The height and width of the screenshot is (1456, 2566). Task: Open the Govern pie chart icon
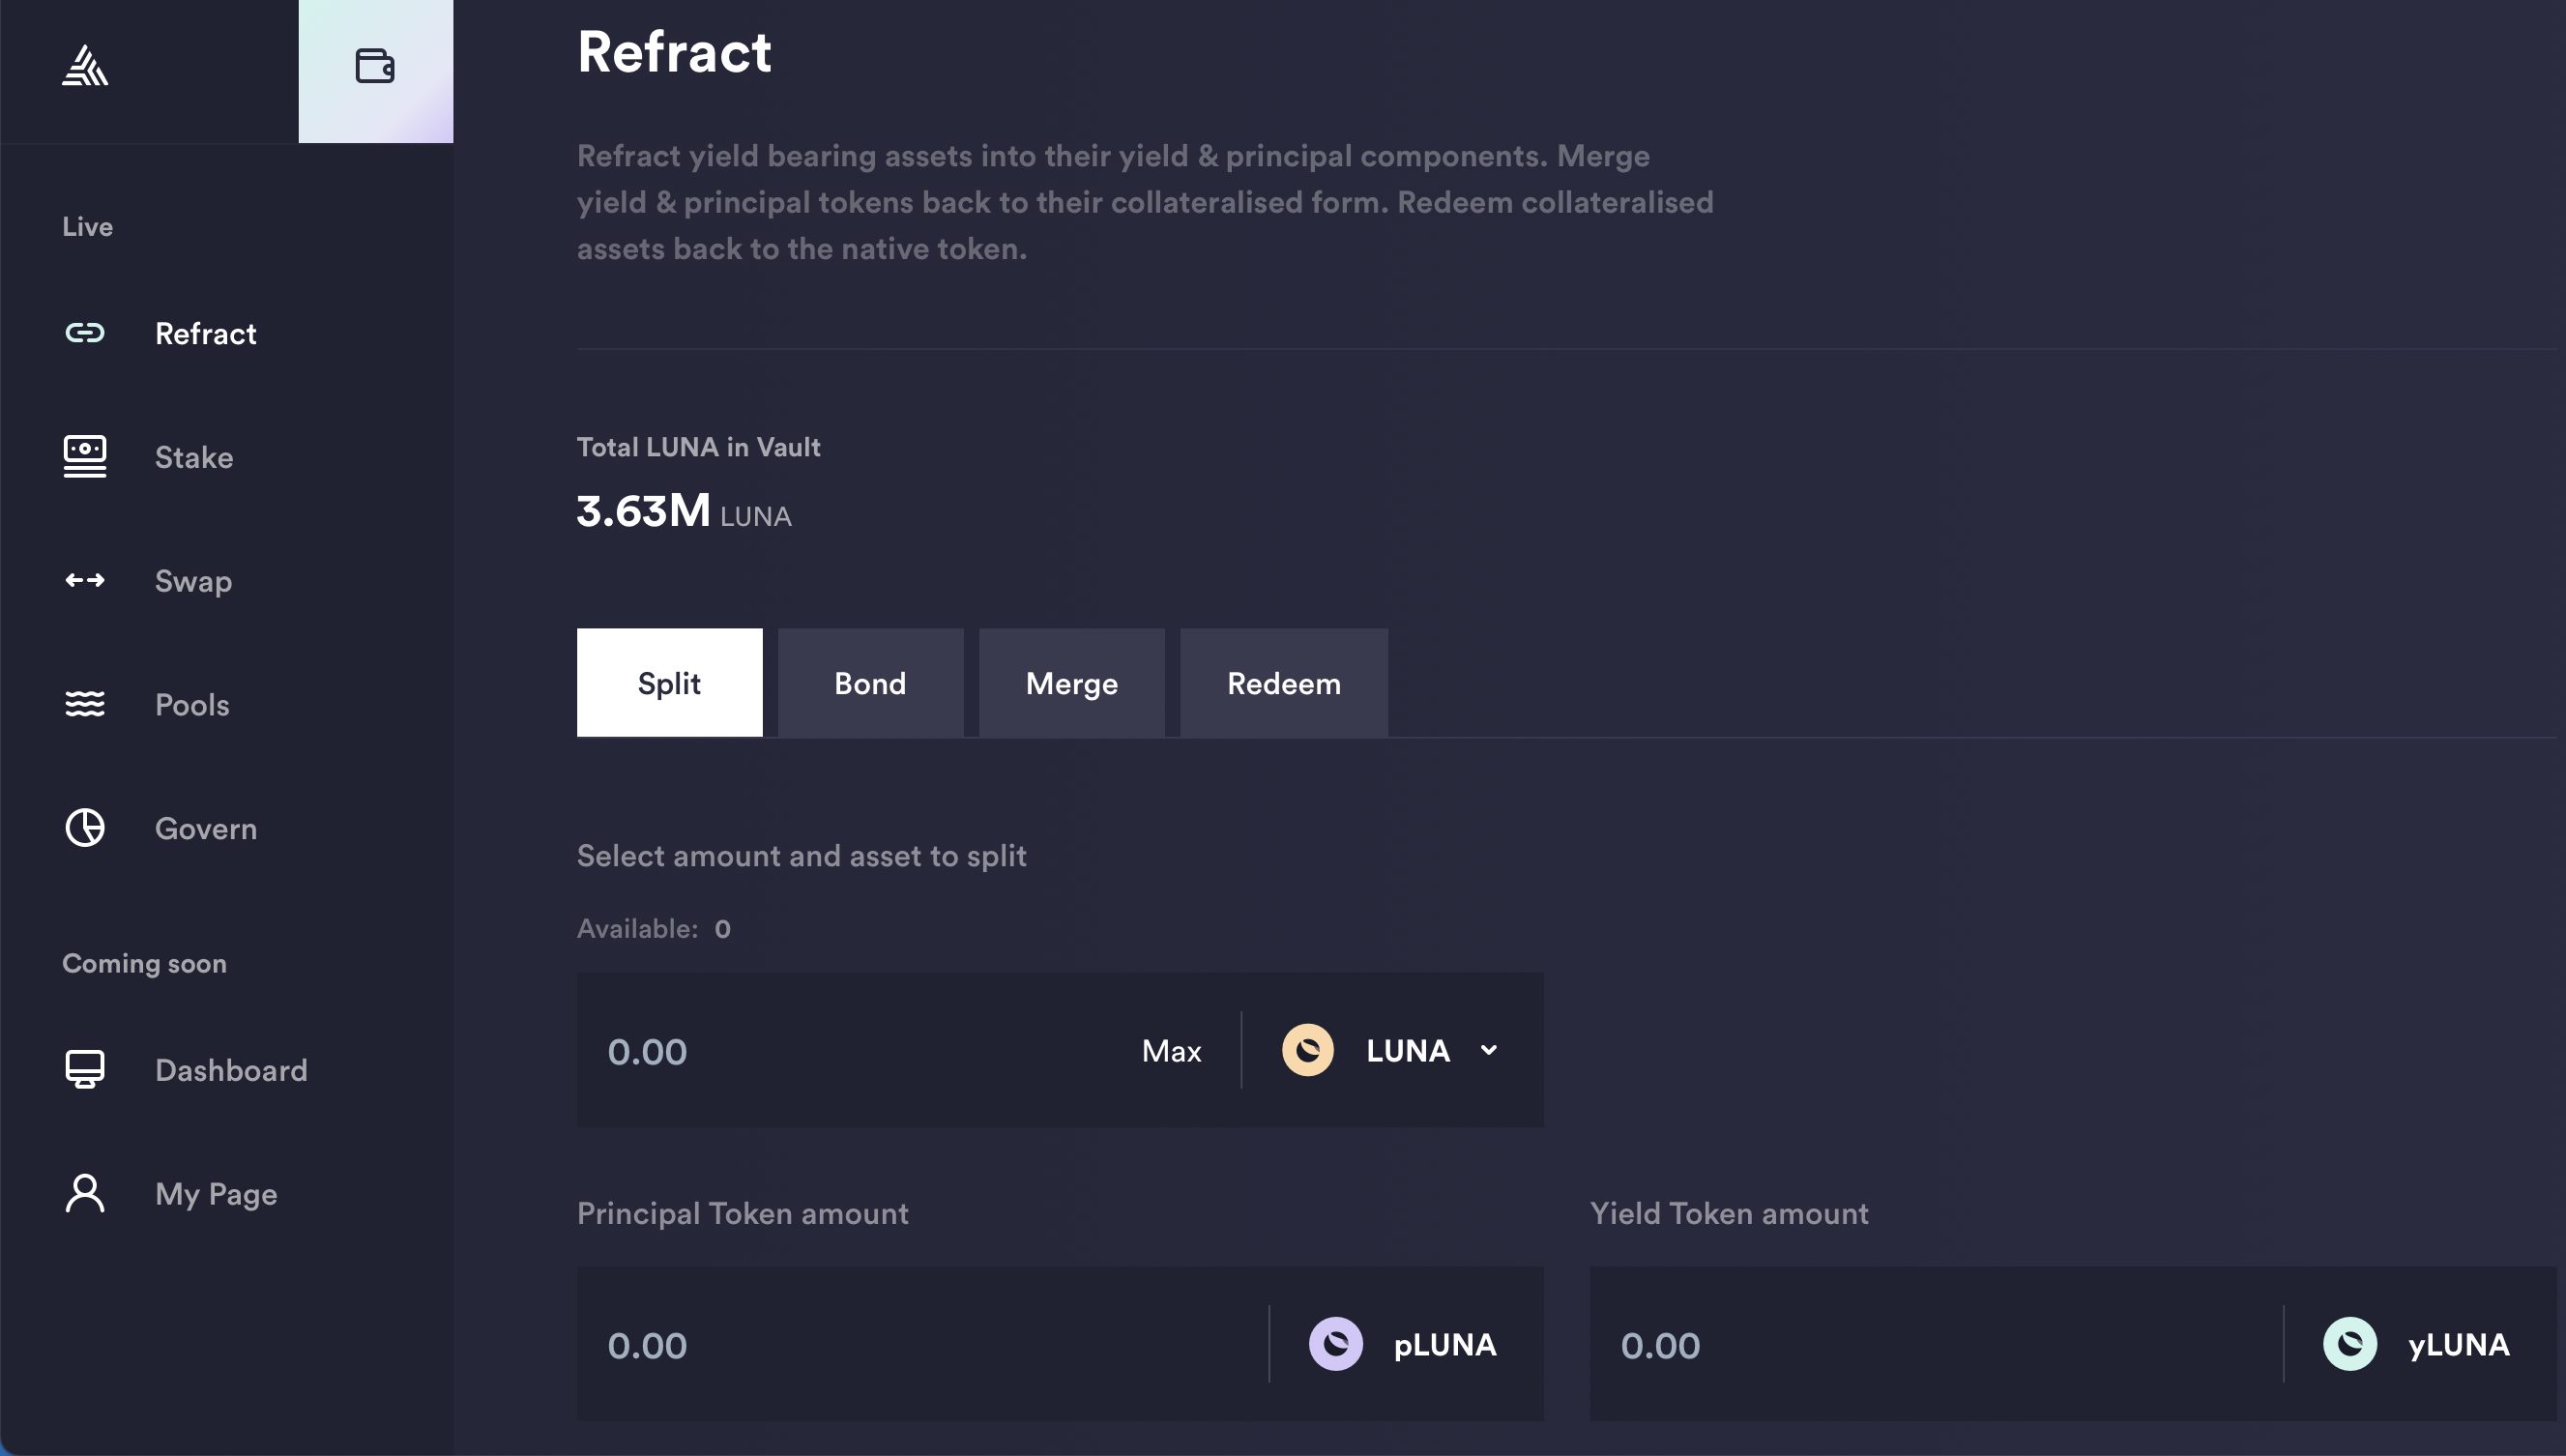(x=85, y=828)
